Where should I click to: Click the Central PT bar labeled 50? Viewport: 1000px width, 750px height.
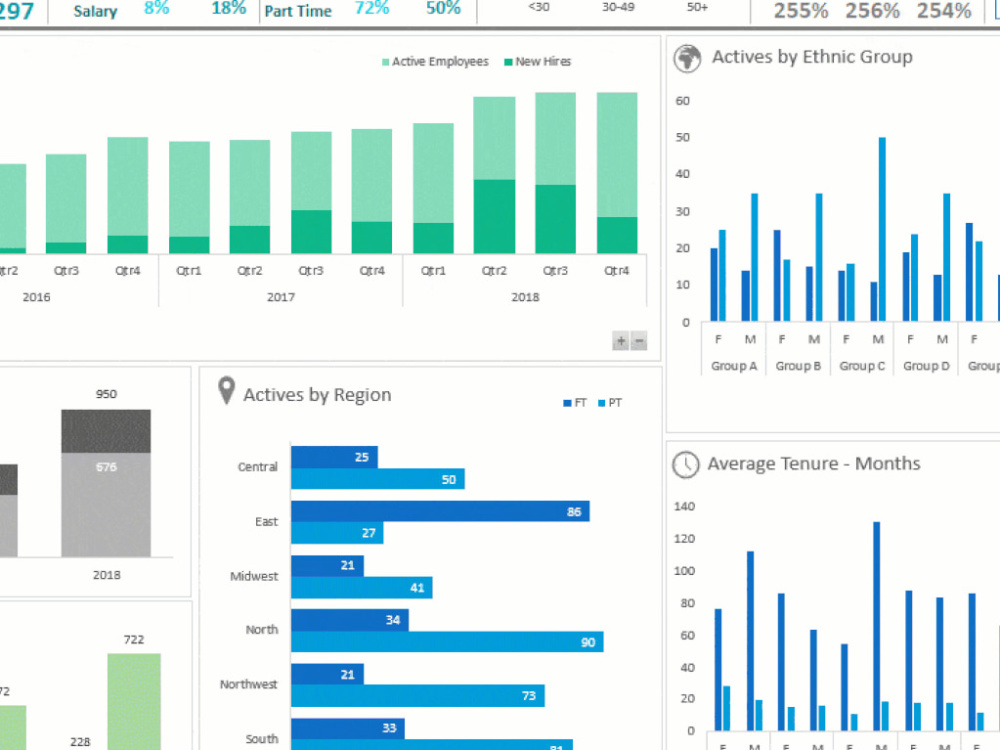[x=378, y=479]
